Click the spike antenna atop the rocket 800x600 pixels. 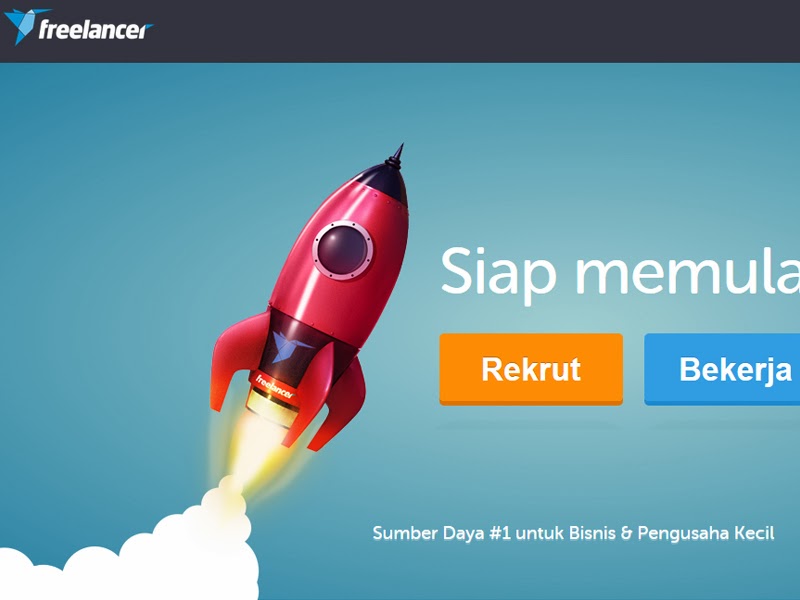click(397, 154)
